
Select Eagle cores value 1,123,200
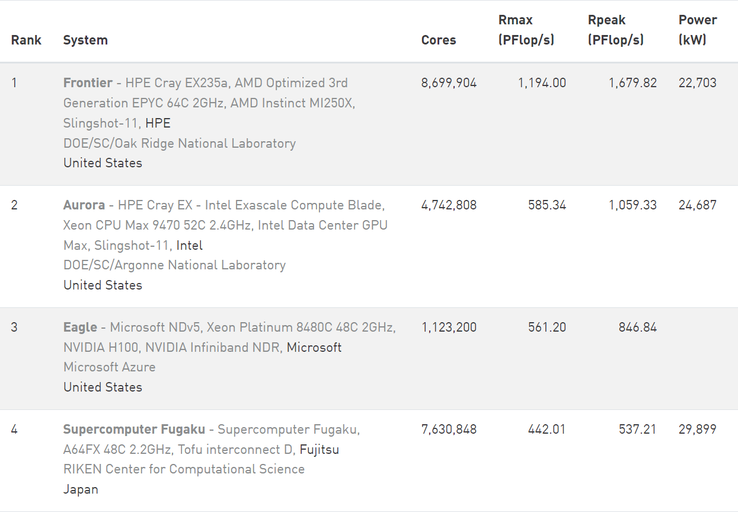coord(449,327)
